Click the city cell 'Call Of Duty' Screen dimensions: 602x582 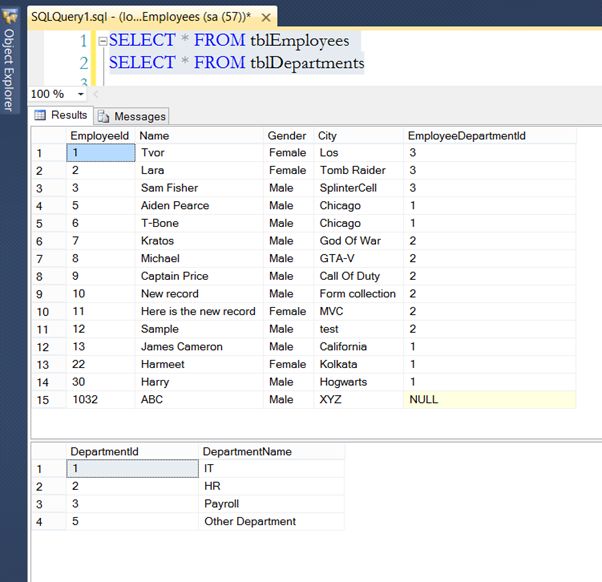pyautogui.click(x=358, y=276)
